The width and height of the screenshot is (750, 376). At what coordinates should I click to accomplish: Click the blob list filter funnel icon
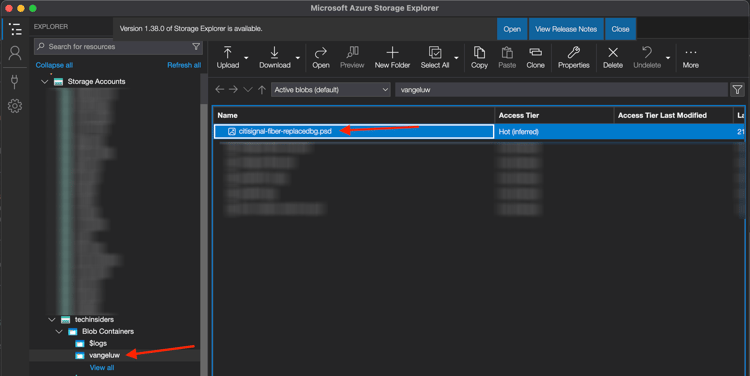[x=737, y=89]
